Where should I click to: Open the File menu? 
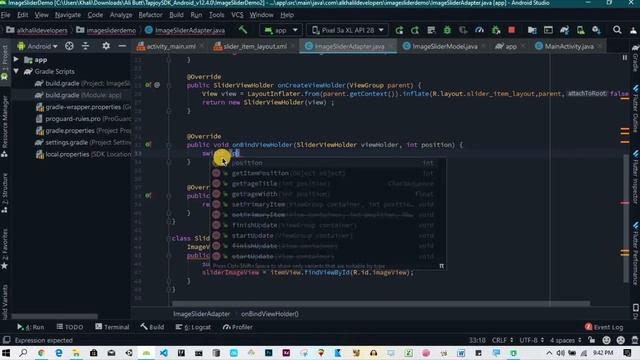5,15
